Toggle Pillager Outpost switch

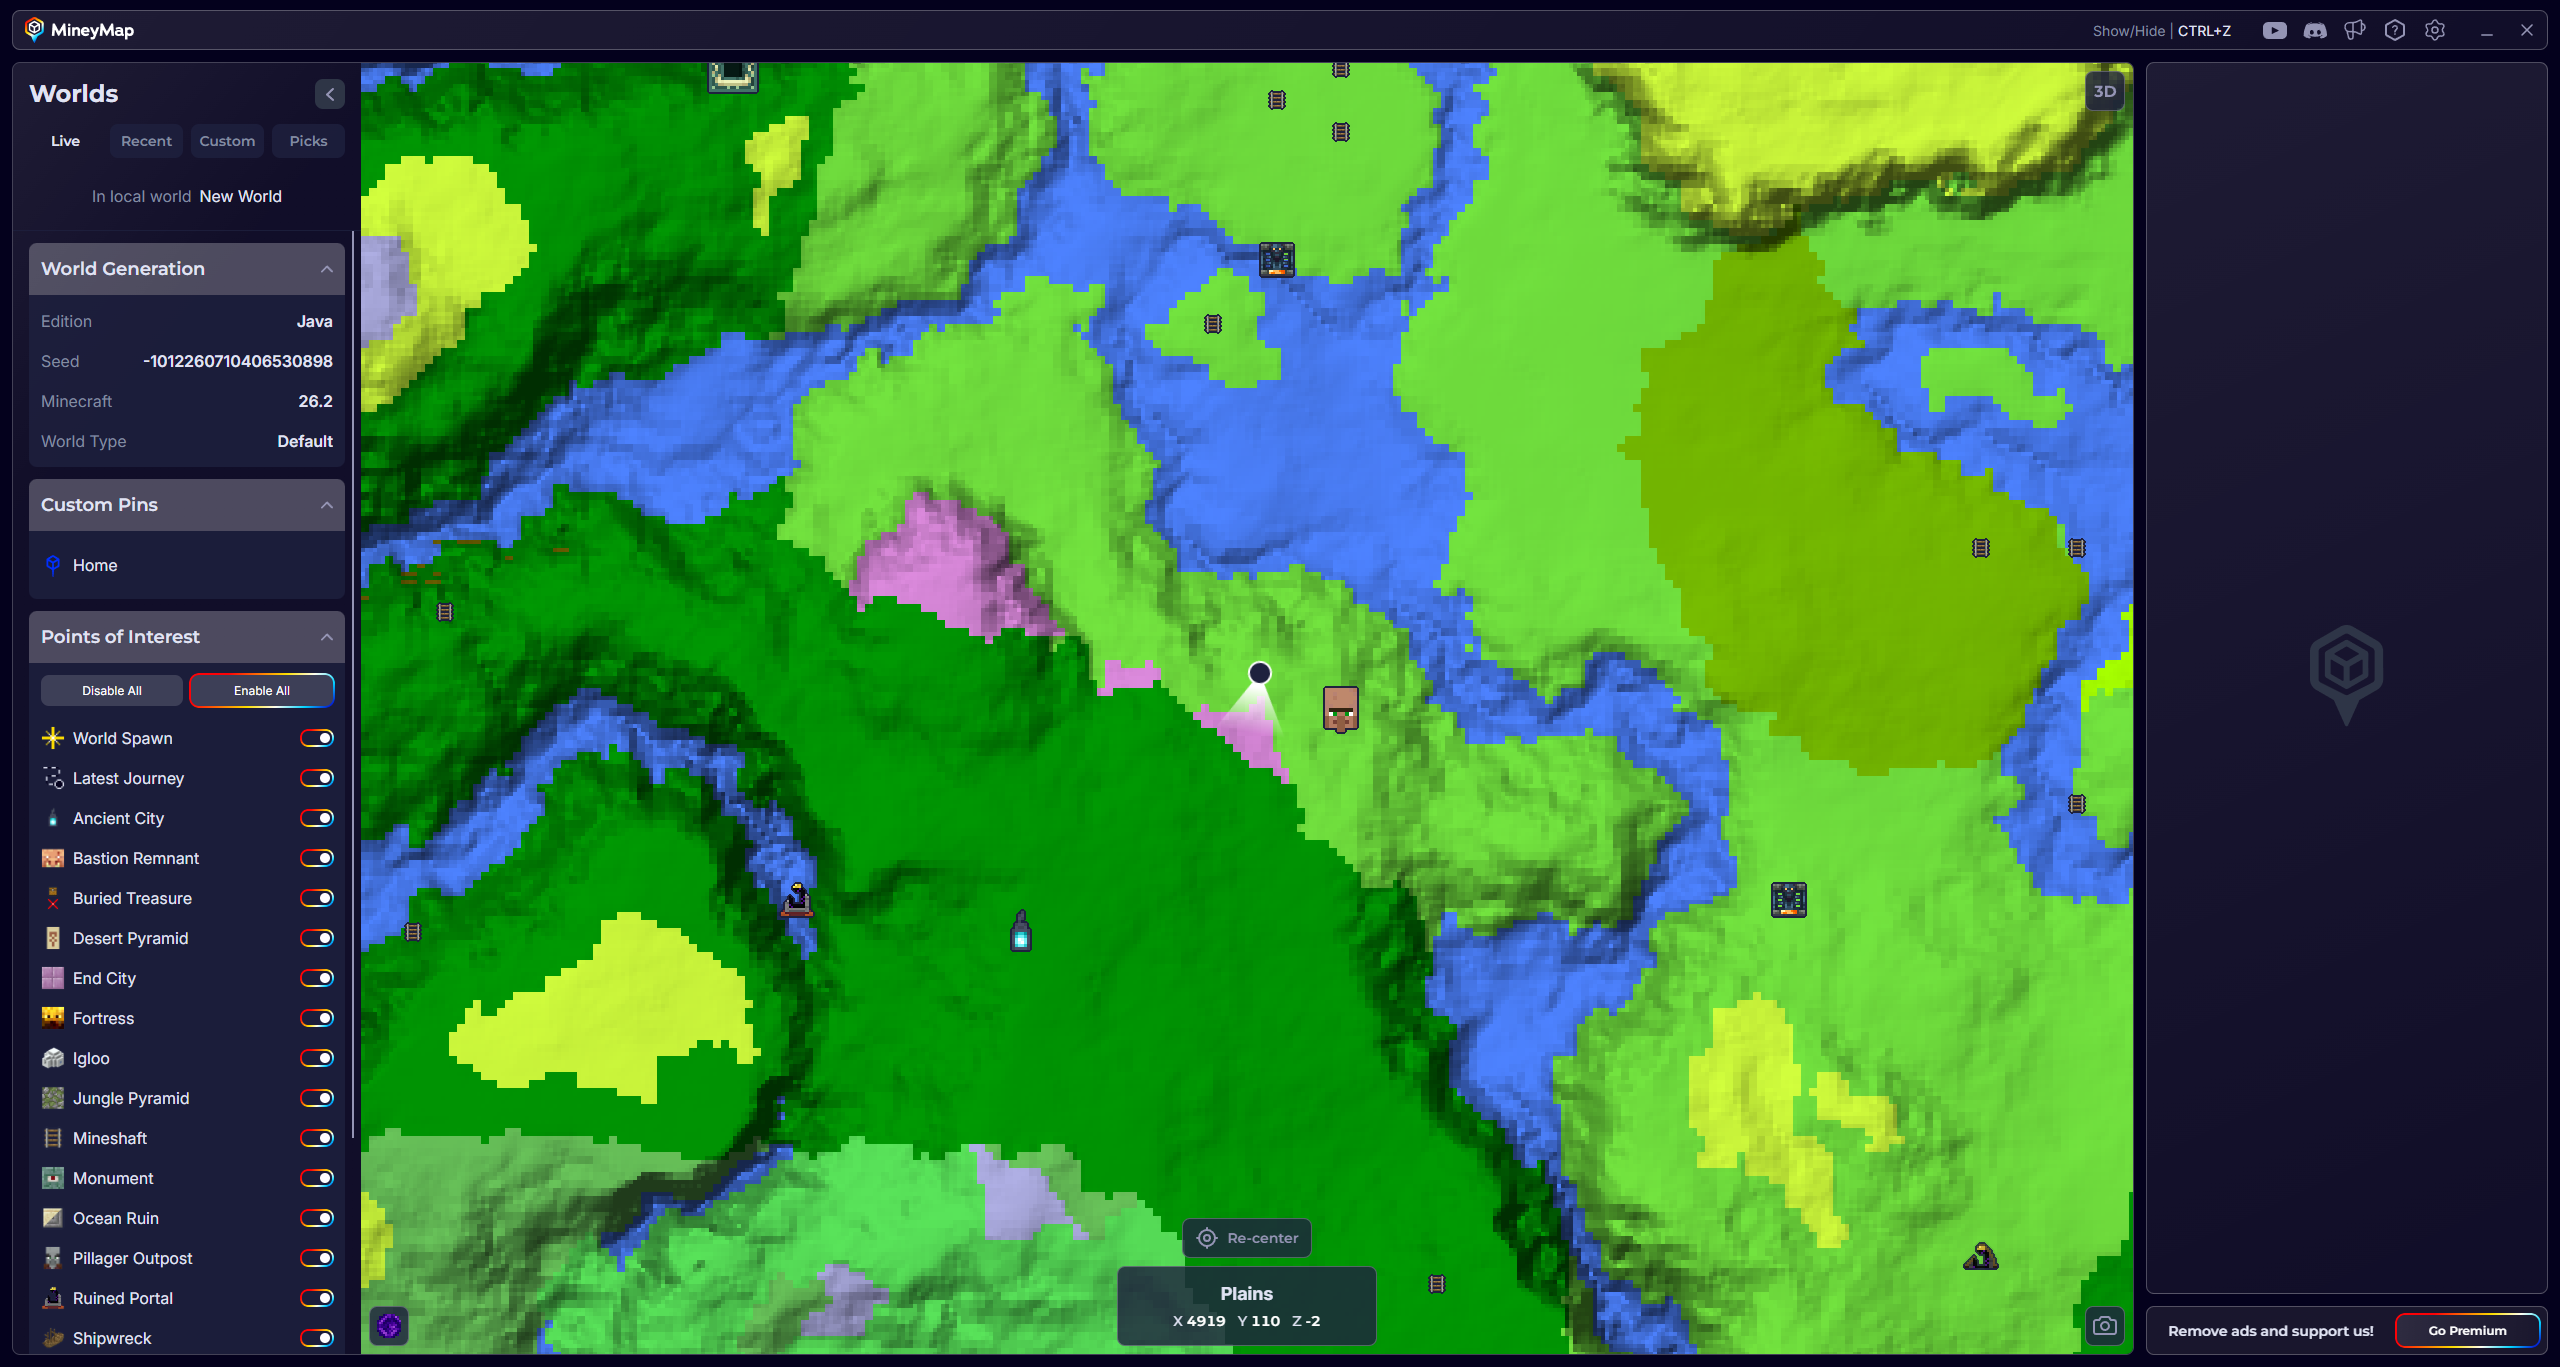pyautogui.click(x=317, y=1258)
